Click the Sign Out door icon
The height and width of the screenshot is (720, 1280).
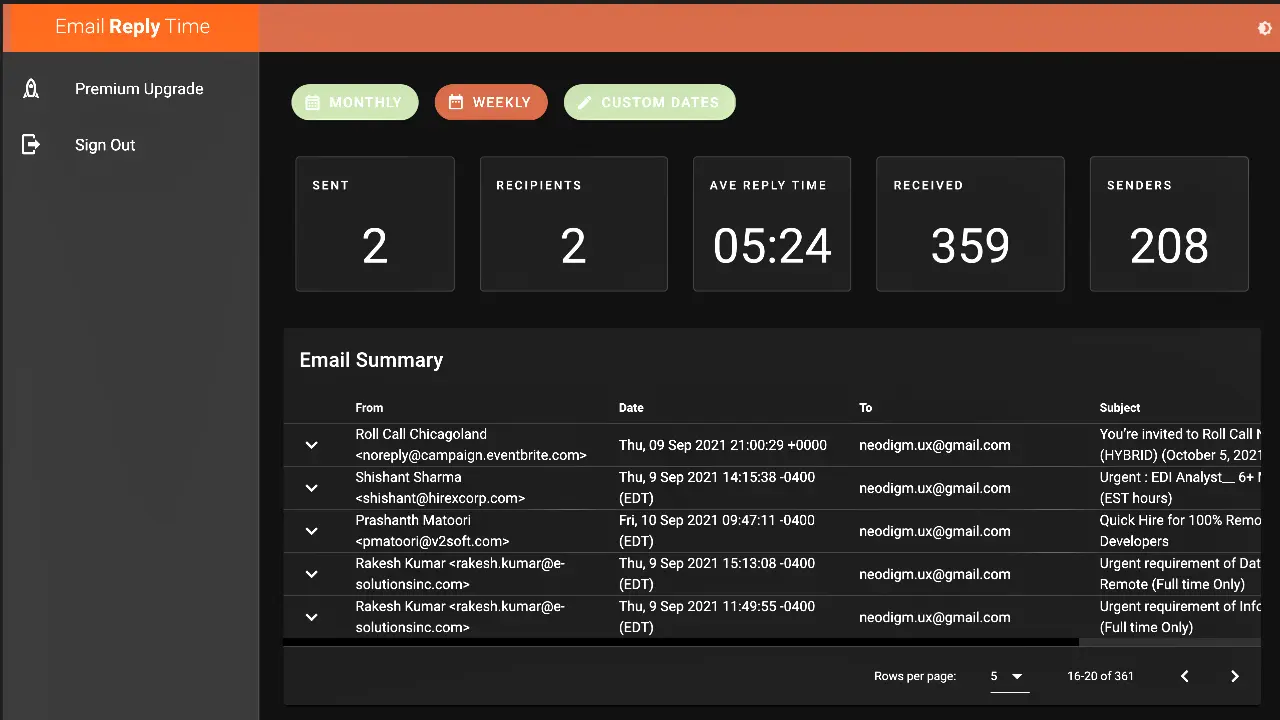point(31,145)
